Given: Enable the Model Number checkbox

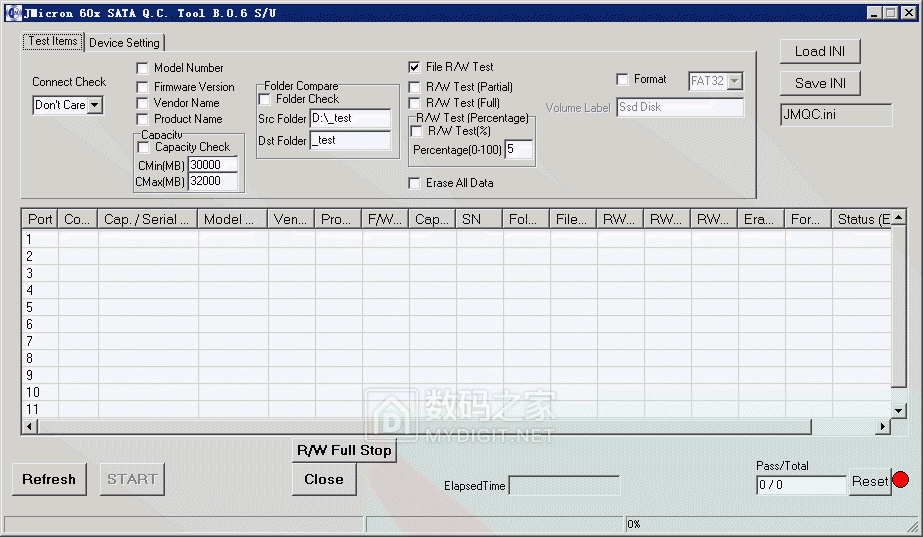Looking at the screenshot, I should pyautogui.click(x=142, y=68).
